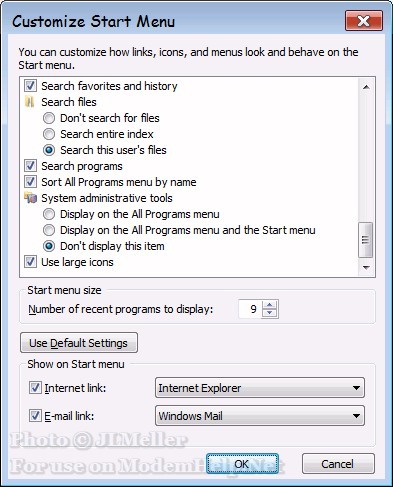Screen dimensions: 393x487
Task: Uncheck Search favorites and history
Action: coord(30,86)
